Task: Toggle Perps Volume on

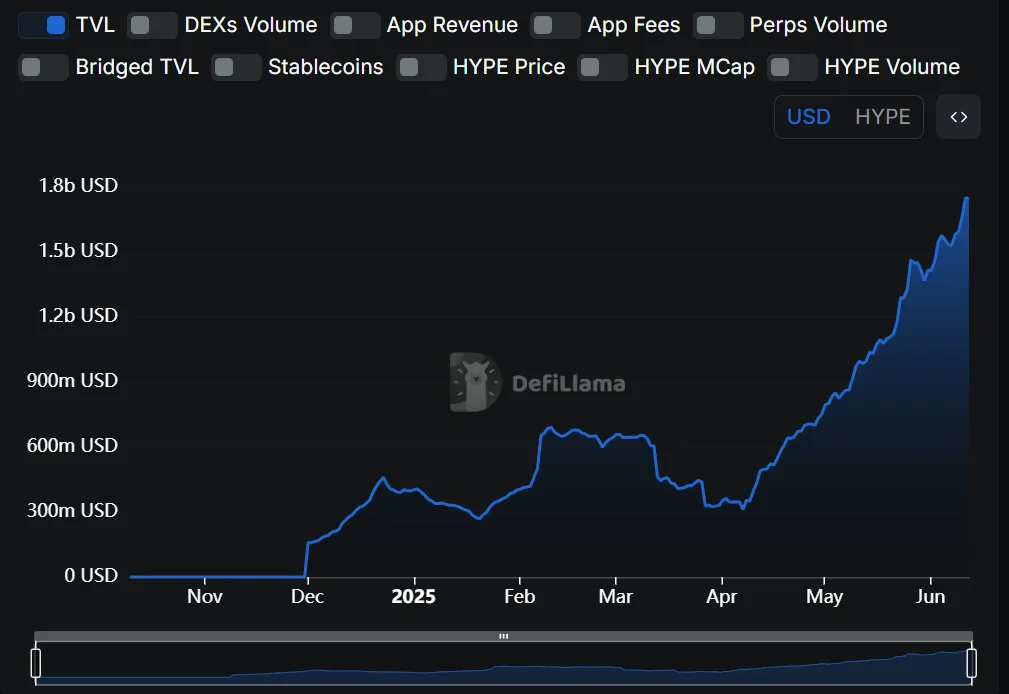Action: coord(718,24)
